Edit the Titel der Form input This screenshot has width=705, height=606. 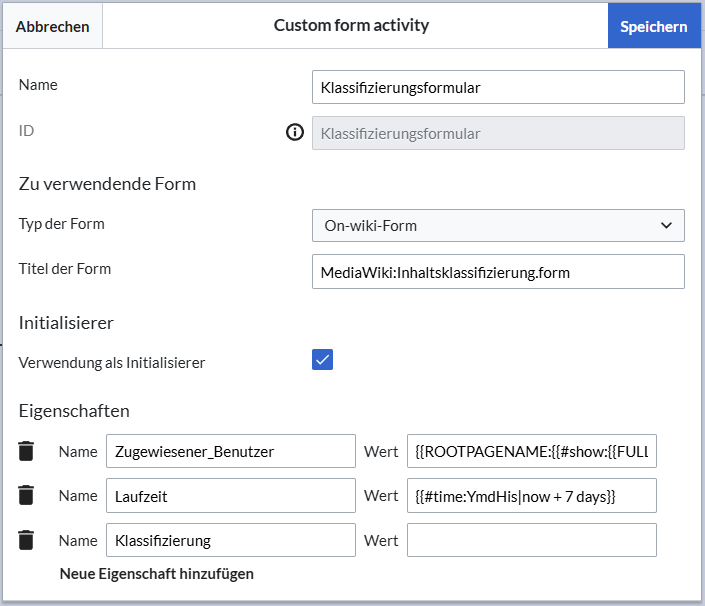click(497, 271)
